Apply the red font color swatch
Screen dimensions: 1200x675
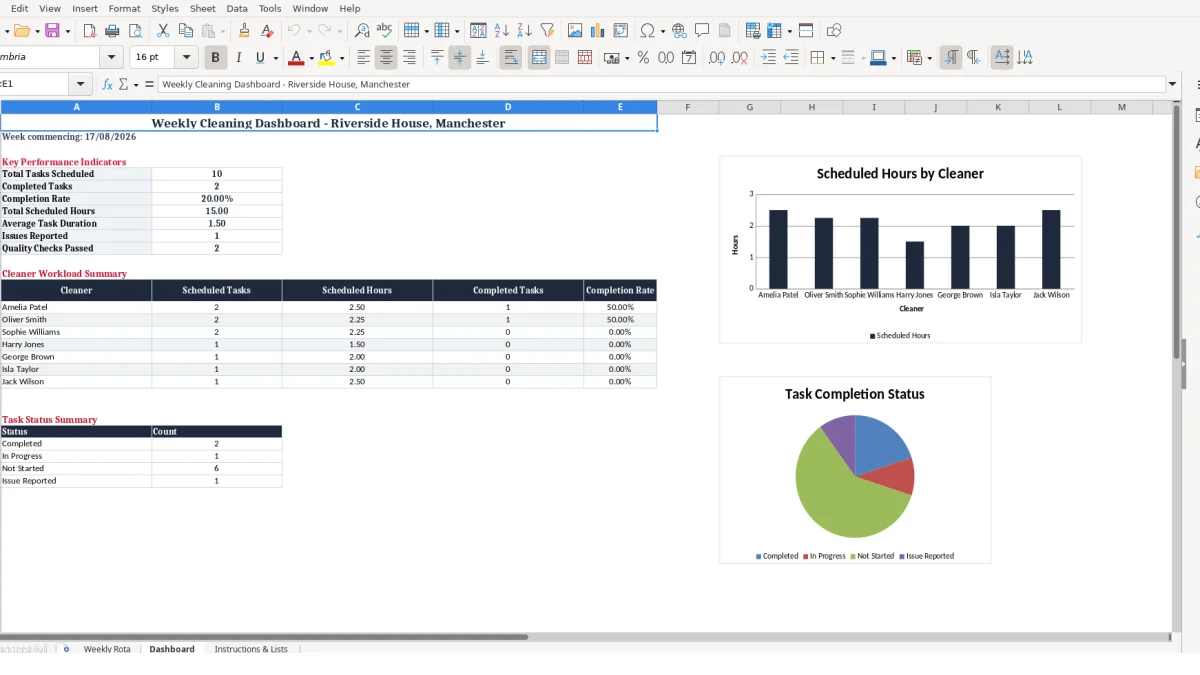click(296, 58)
